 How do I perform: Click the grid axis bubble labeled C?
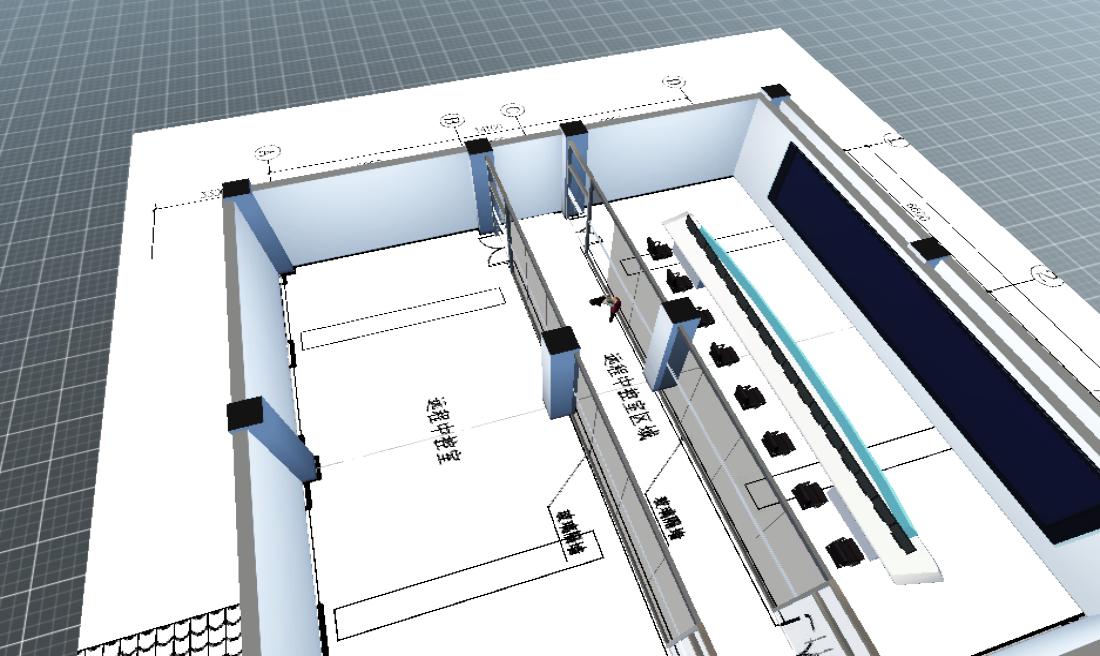pos(511,108)
